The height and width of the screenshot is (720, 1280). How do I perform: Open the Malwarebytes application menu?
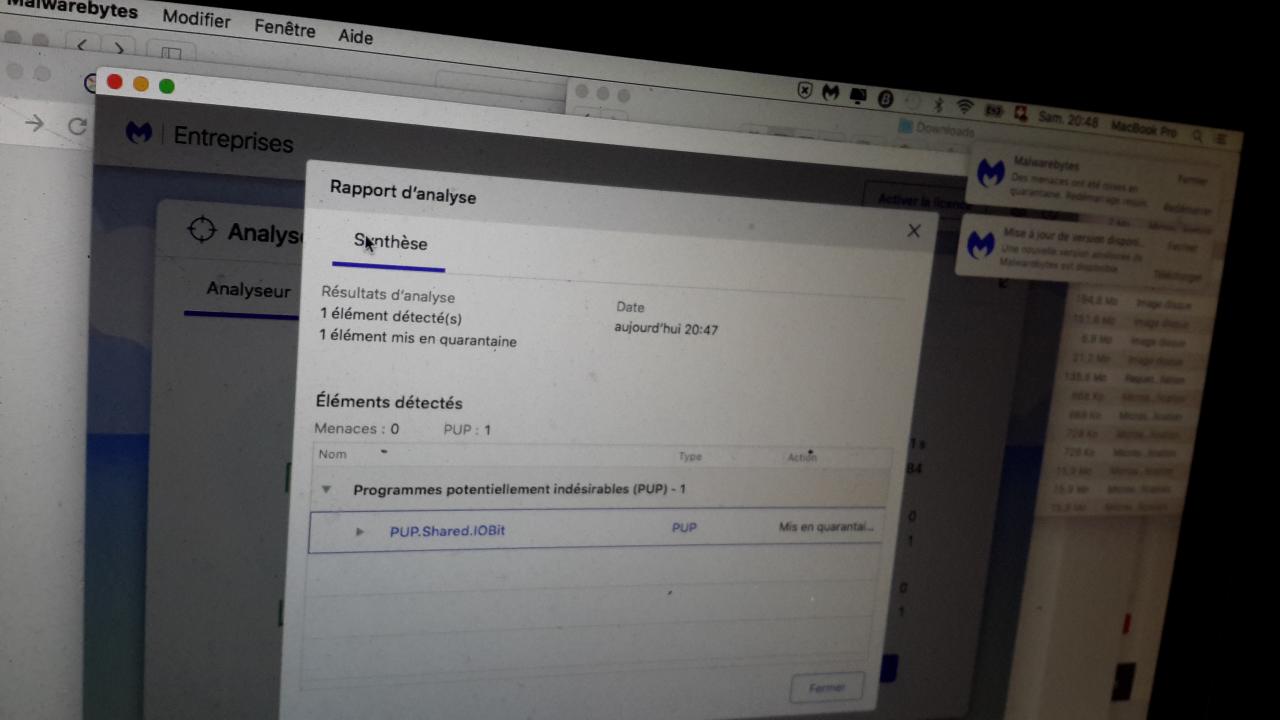click(x=71, y=8)
